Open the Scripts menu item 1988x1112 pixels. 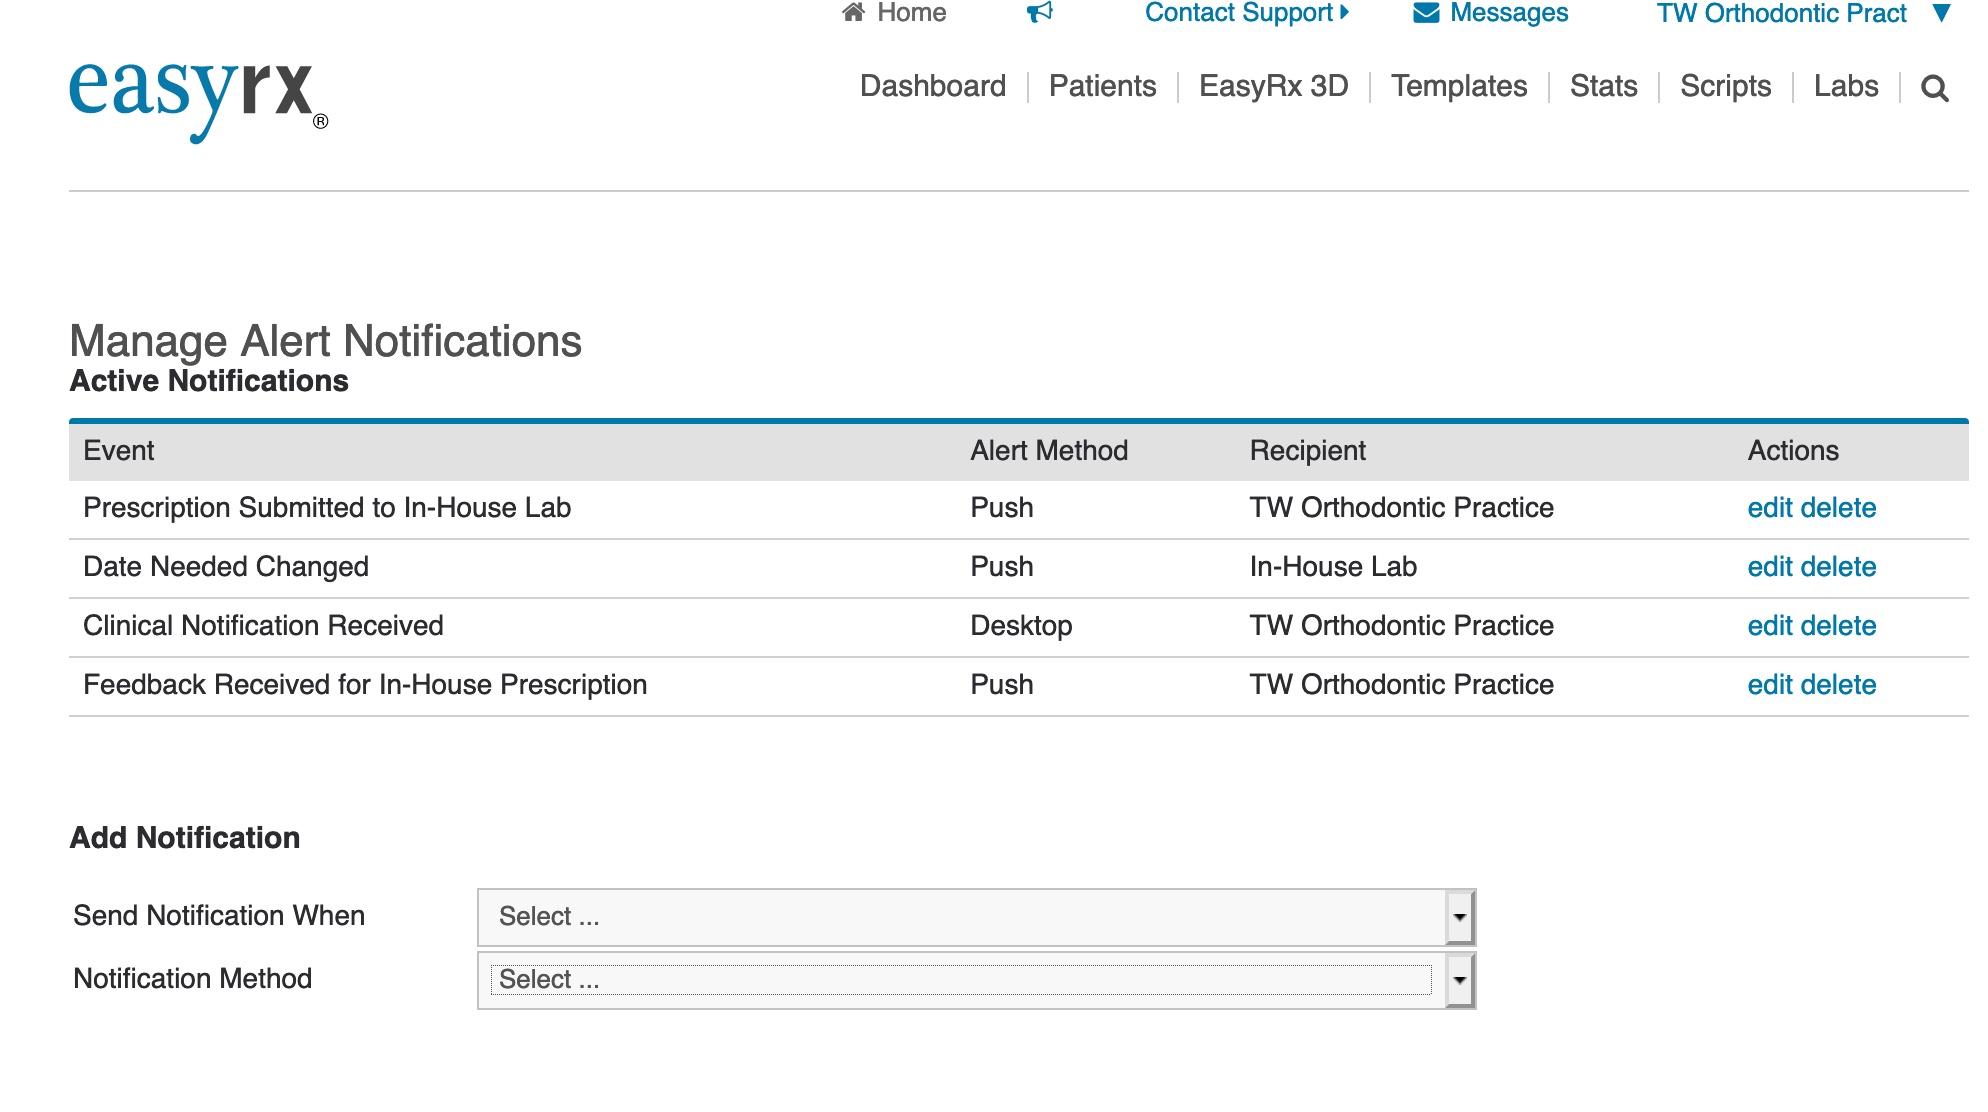pyautogui.click(x=1725, y=86)
